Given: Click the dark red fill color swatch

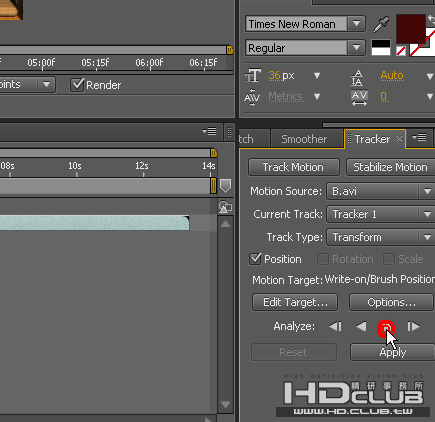Looking at the screenshot, I should click(411, 29).
